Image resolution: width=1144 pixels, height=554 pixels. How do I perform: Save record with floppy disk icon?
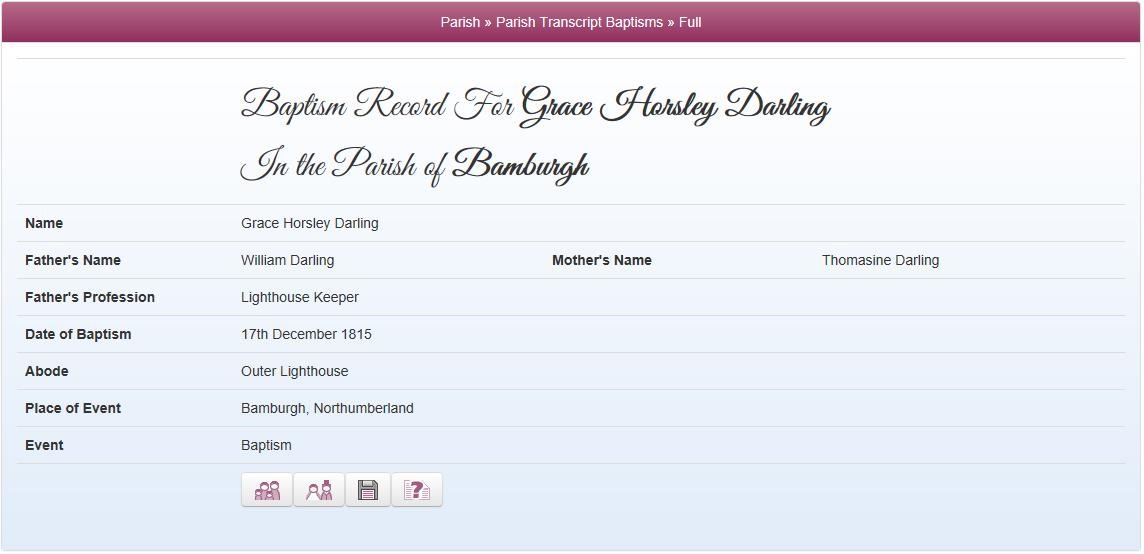pyautogui.click(x=368, y=490)
